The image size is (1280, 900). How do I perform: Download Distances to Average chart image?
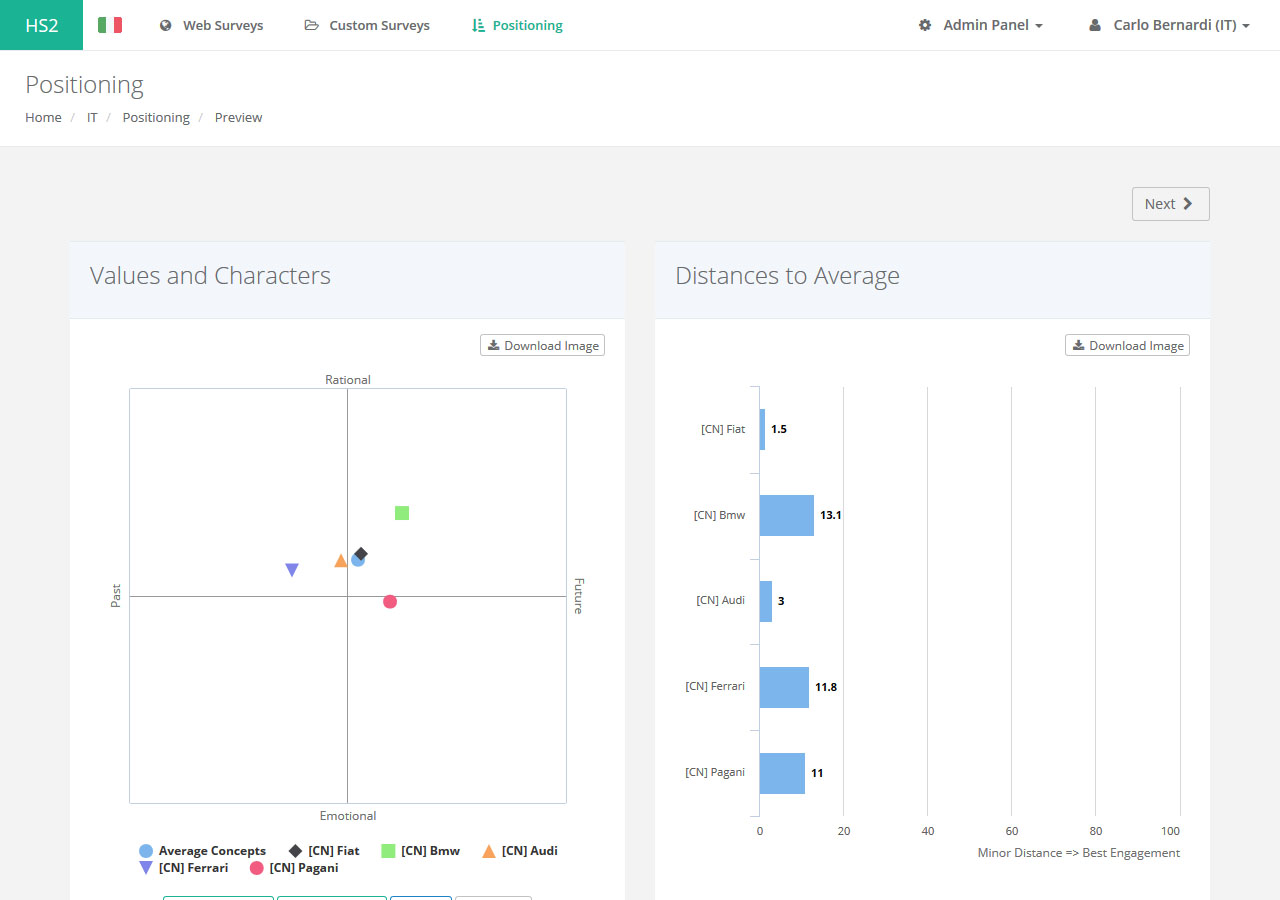pos(1127,345)
